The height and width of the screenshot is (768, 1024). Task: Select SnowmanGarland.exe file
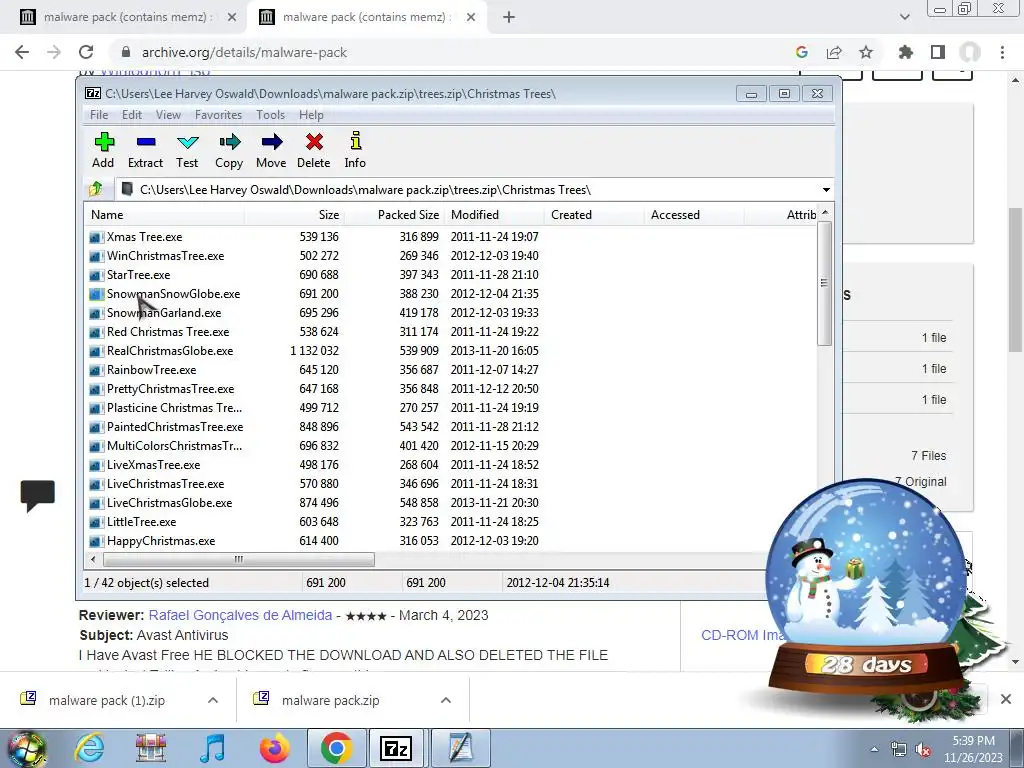pyautogui.click(x=164, y=313)
